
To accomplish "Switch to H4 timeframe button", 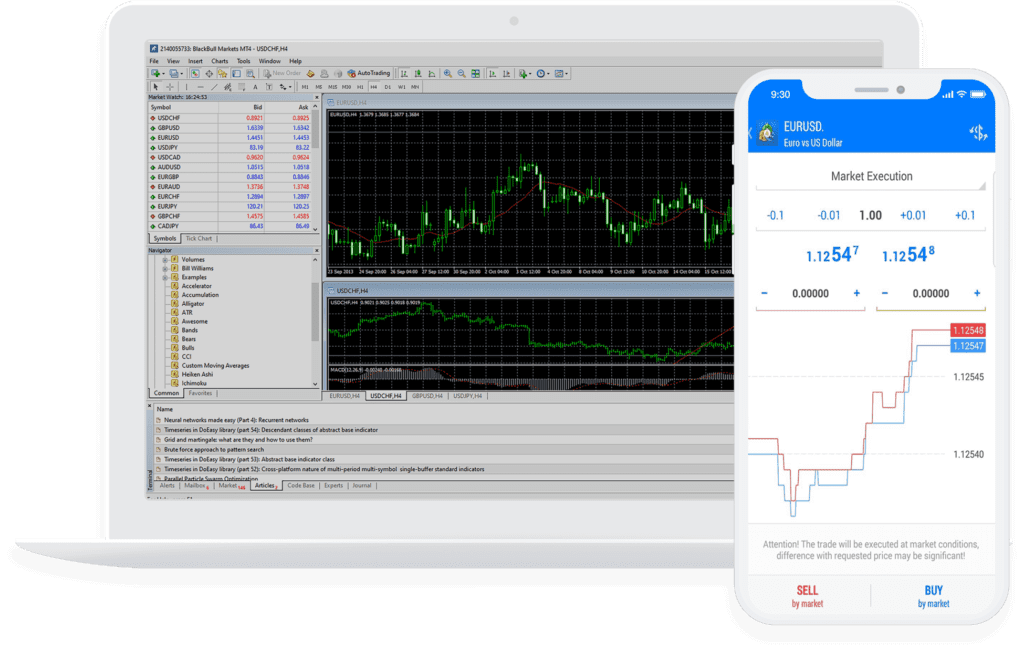I will (x=373, y=87).
